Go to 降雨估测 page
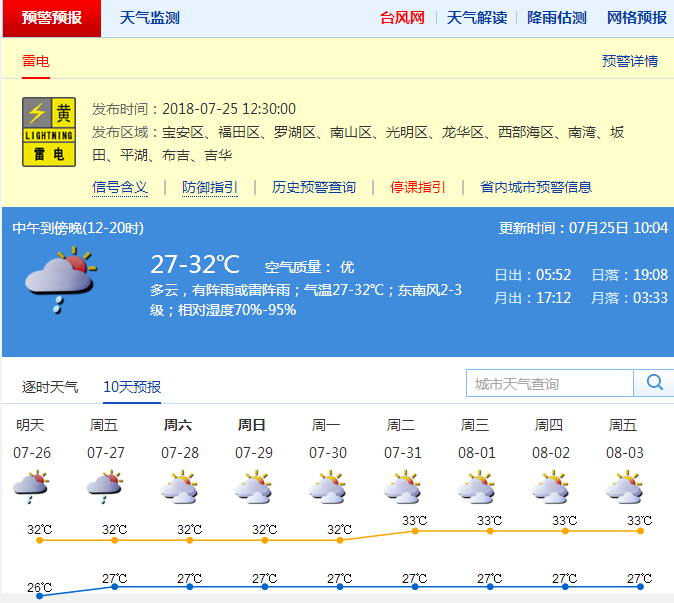 coord(557,18)
